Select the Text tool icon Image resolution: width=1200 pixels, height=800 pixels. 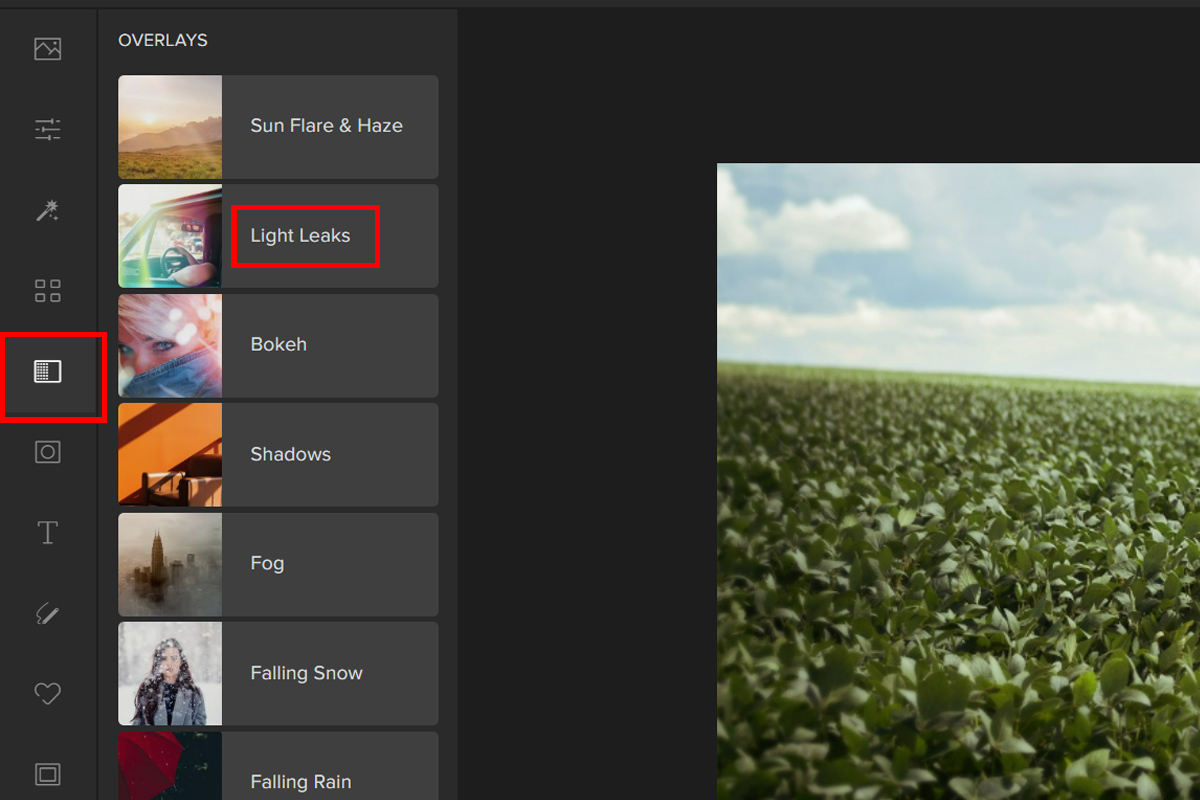[48, 533]
